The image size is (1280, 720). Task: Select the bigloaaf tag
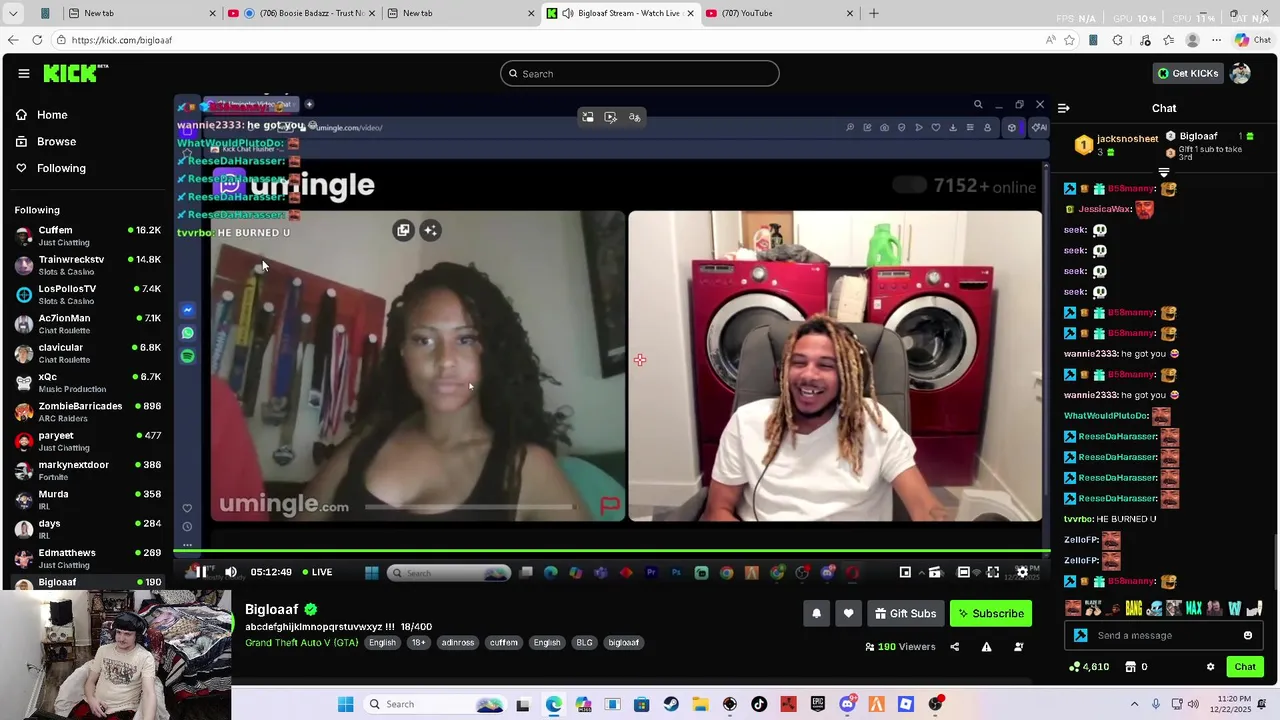pos(624,643)
